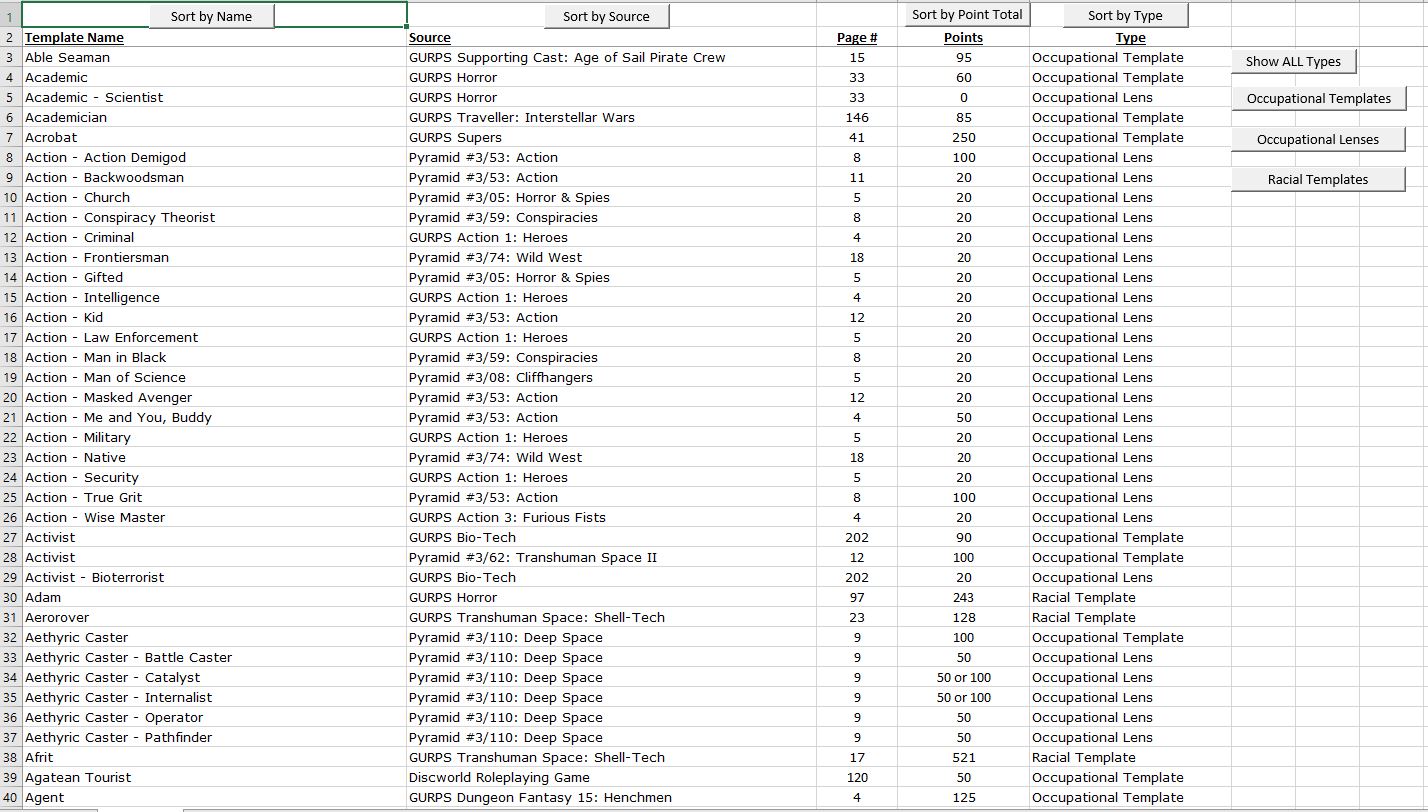Select the Academic - Scientist cell
1428x812 pixels.
pyautogui.click(x=214, y=97)
